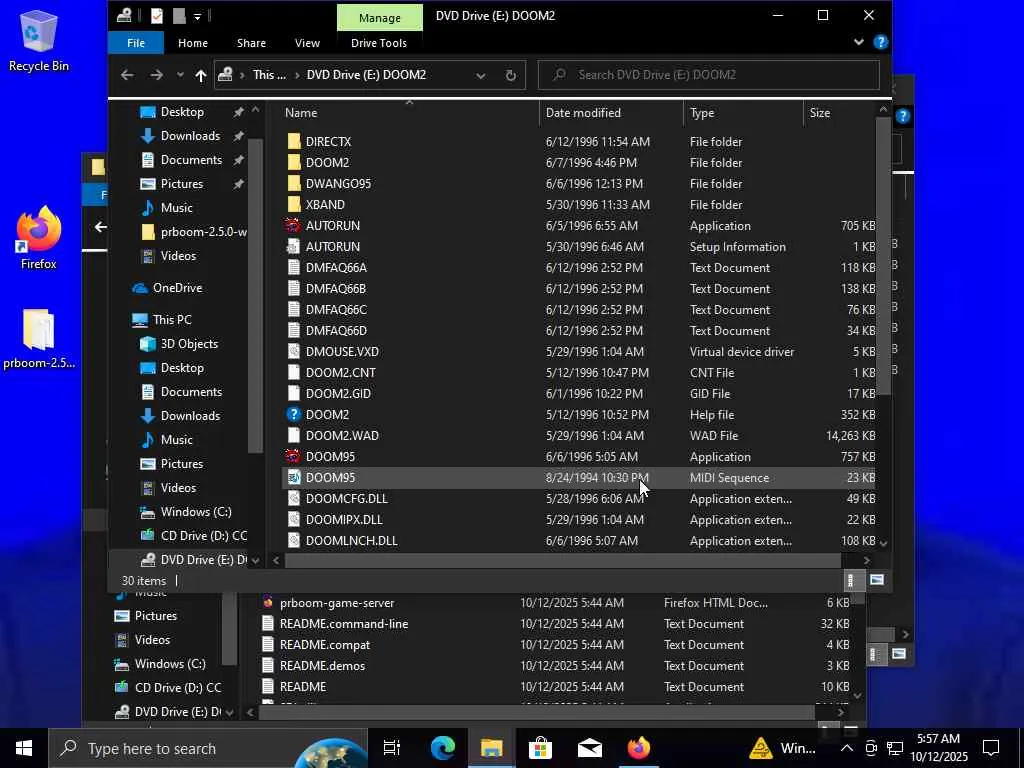Image resolution: width=1024 pixels, height=768 pixels.
Task: Refresh the DVD Drive (E:) DOOM2 location
Action: coord(511,75)
